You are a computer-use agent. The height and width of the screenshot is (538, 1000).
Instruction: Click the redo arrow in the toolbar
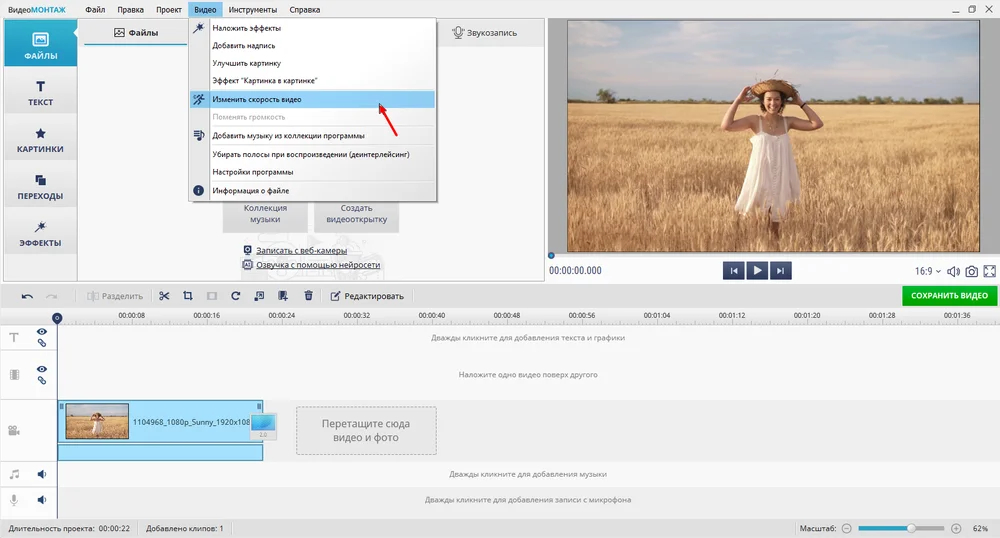51,296
